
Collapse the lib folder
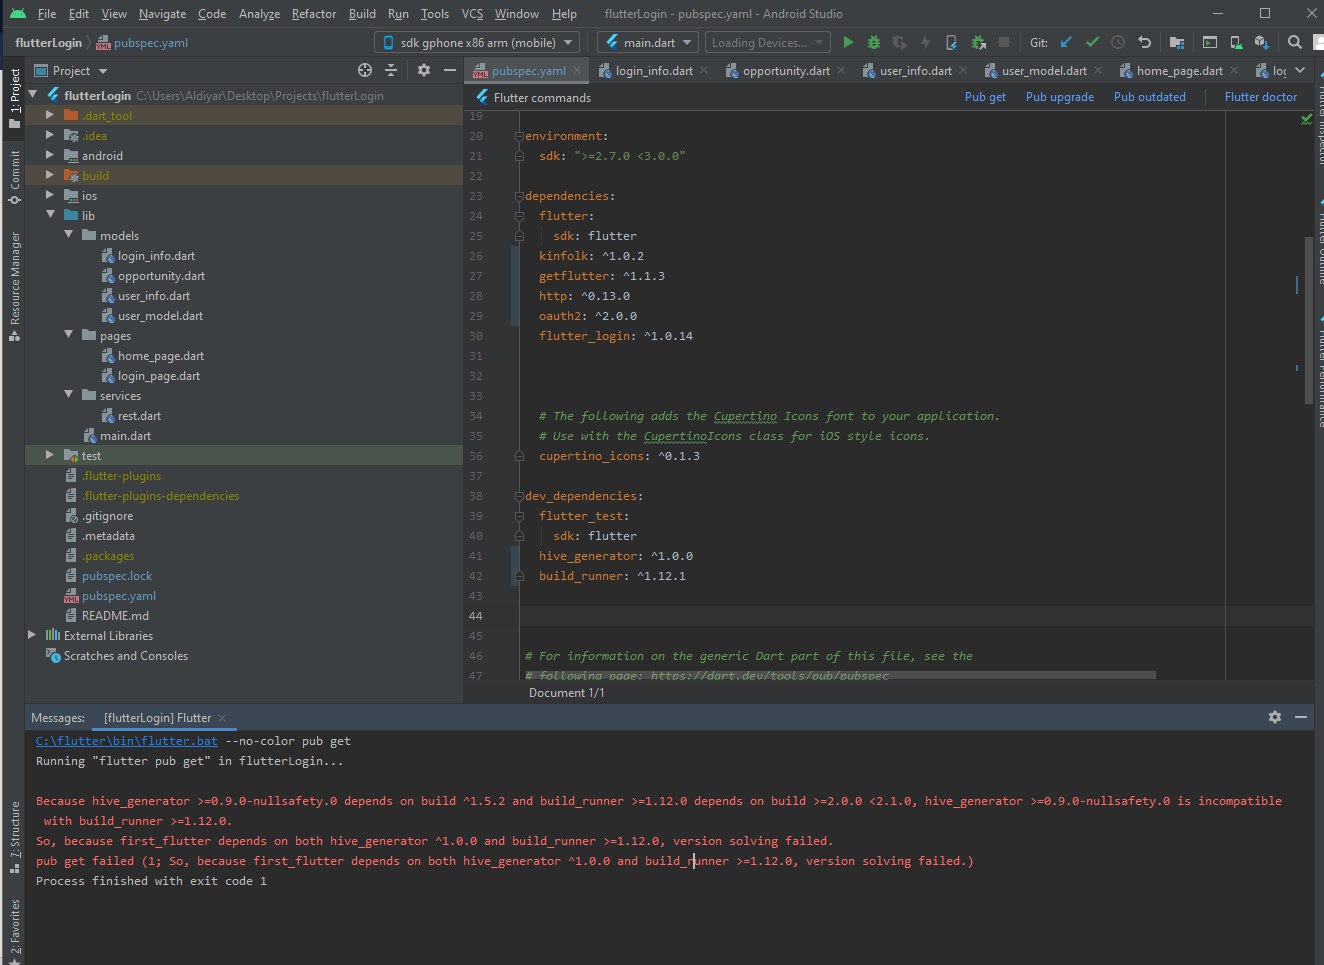50,215
